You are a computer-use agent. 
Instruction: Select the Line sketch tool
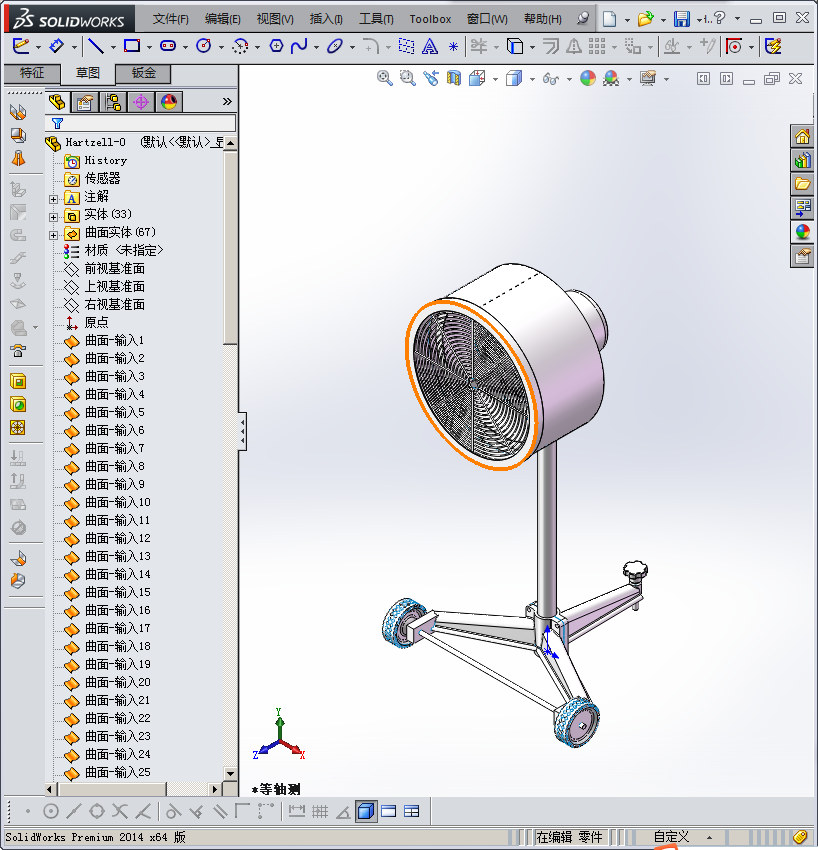point(96,46)
